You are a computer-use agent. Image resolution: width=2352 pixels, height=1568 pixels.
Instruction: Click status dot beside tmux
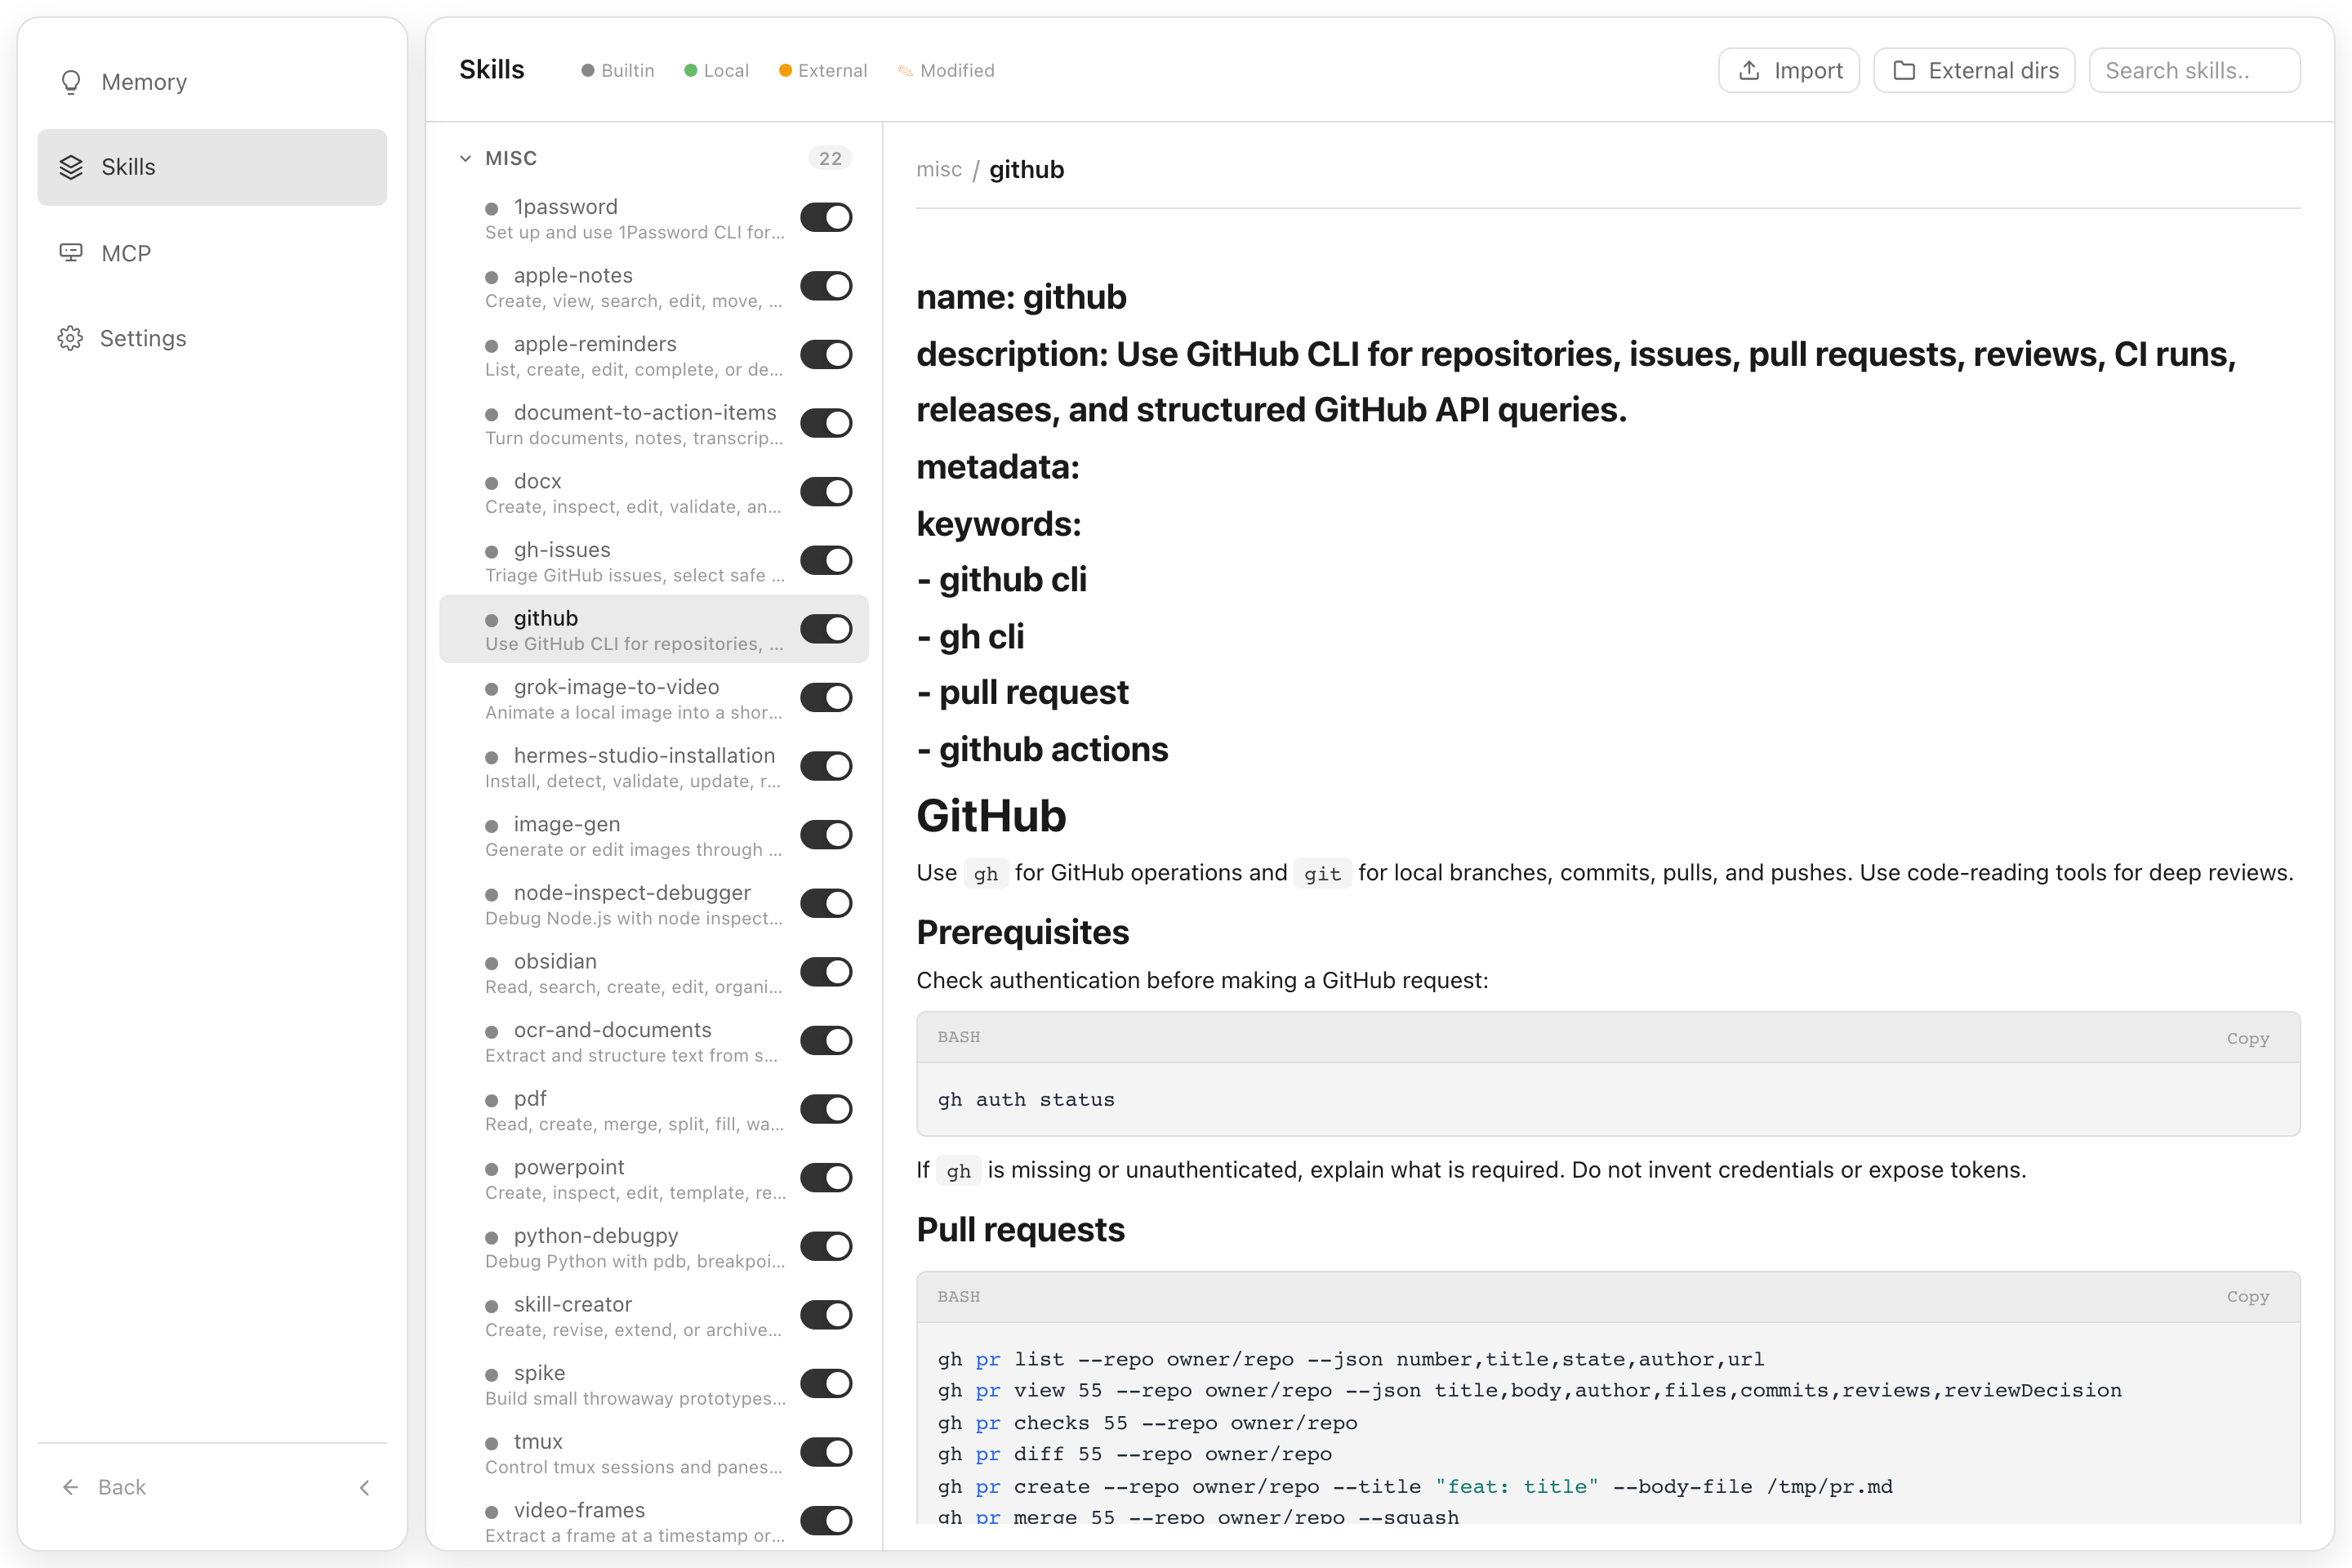click(x=491, y=1443)
